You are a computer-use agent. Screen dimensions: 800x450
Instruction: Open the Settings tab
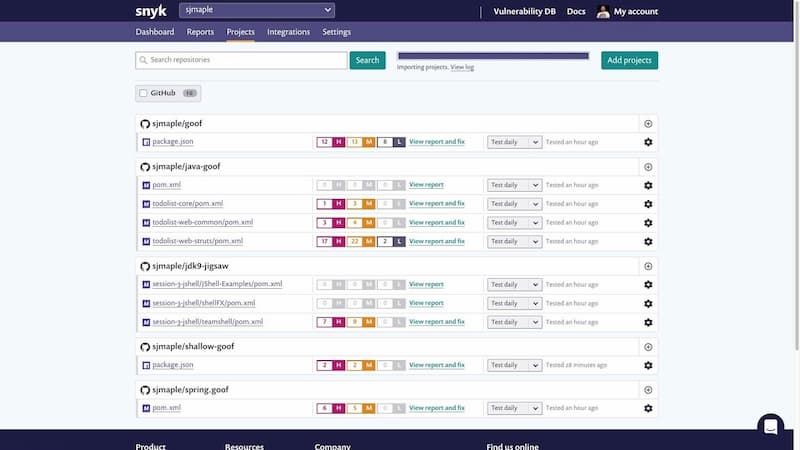(336, 32)
